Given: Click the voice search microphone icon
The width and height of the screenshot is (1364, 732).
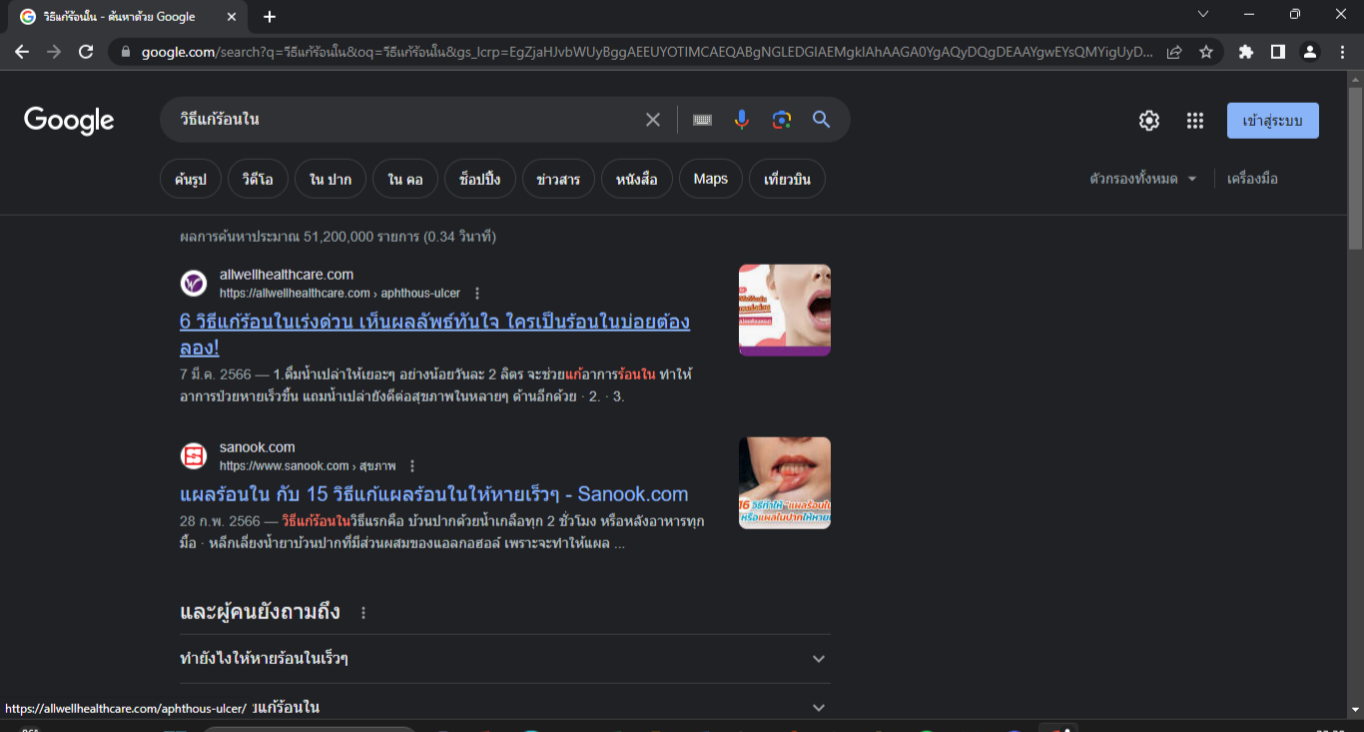Looking at the screenshot, I should [741, 120].
